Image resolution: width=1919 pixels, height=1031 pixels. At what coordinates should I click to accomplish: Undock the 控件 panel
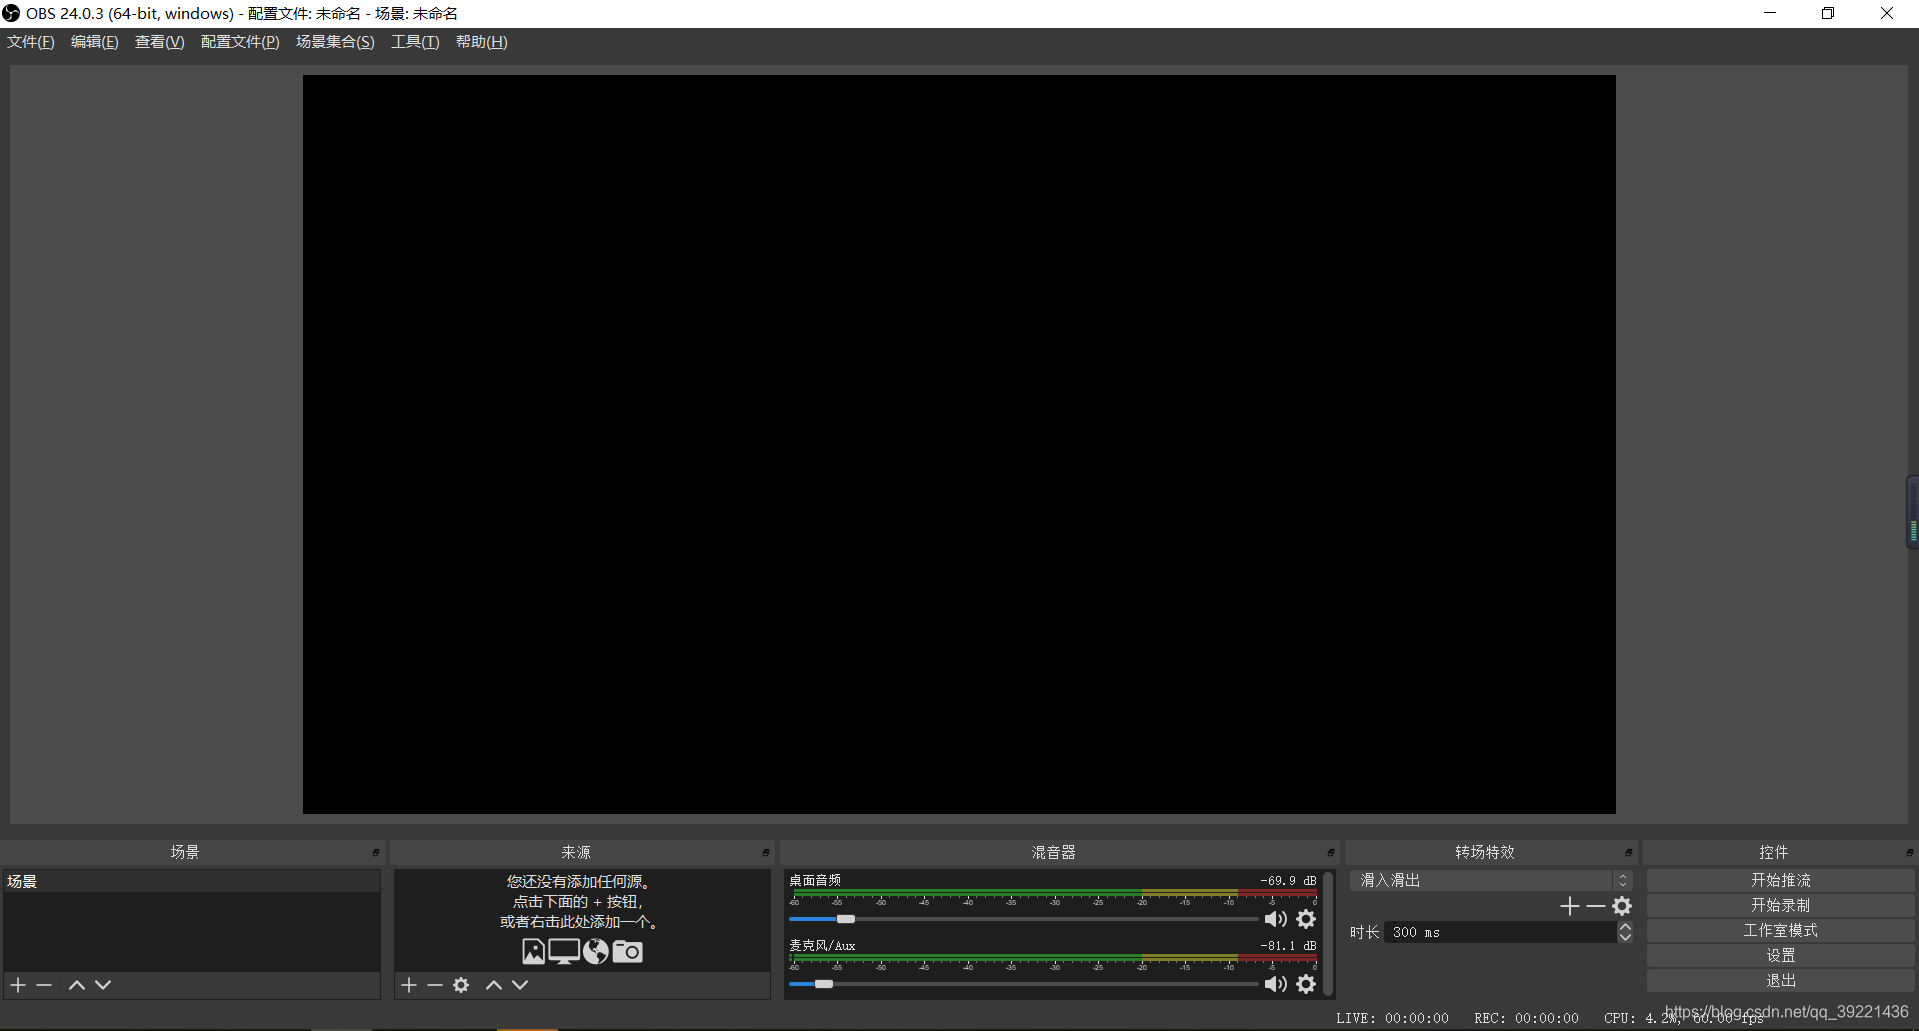point(1909,853)
